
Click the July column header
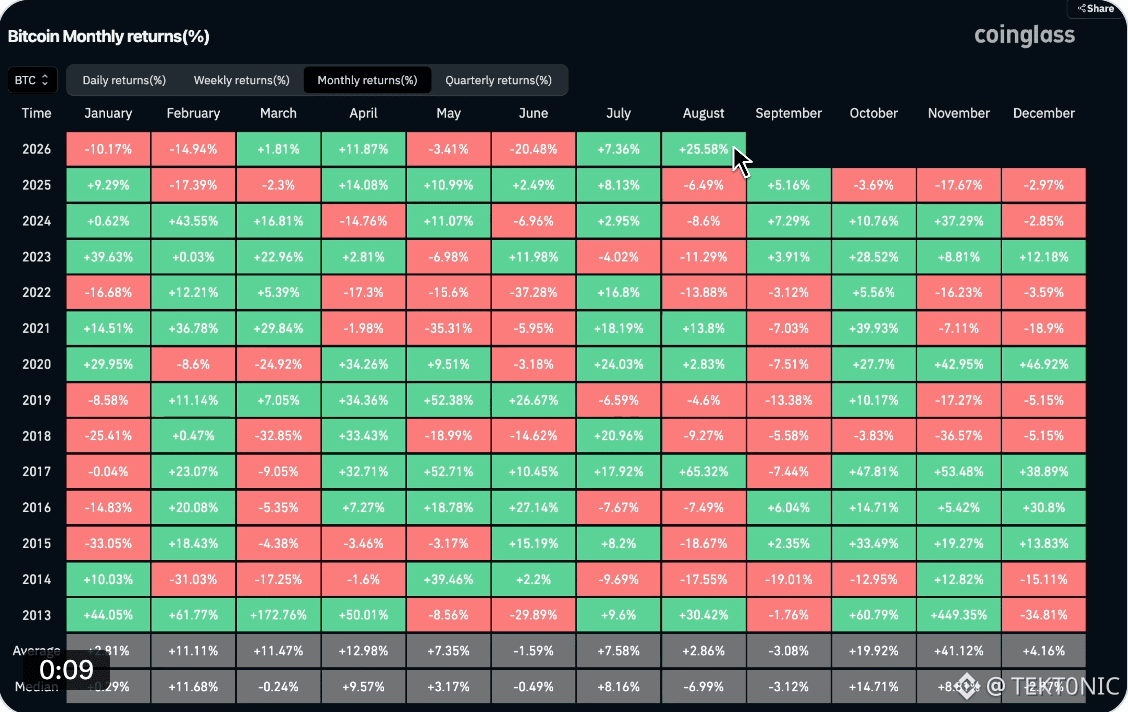point(618,113)
